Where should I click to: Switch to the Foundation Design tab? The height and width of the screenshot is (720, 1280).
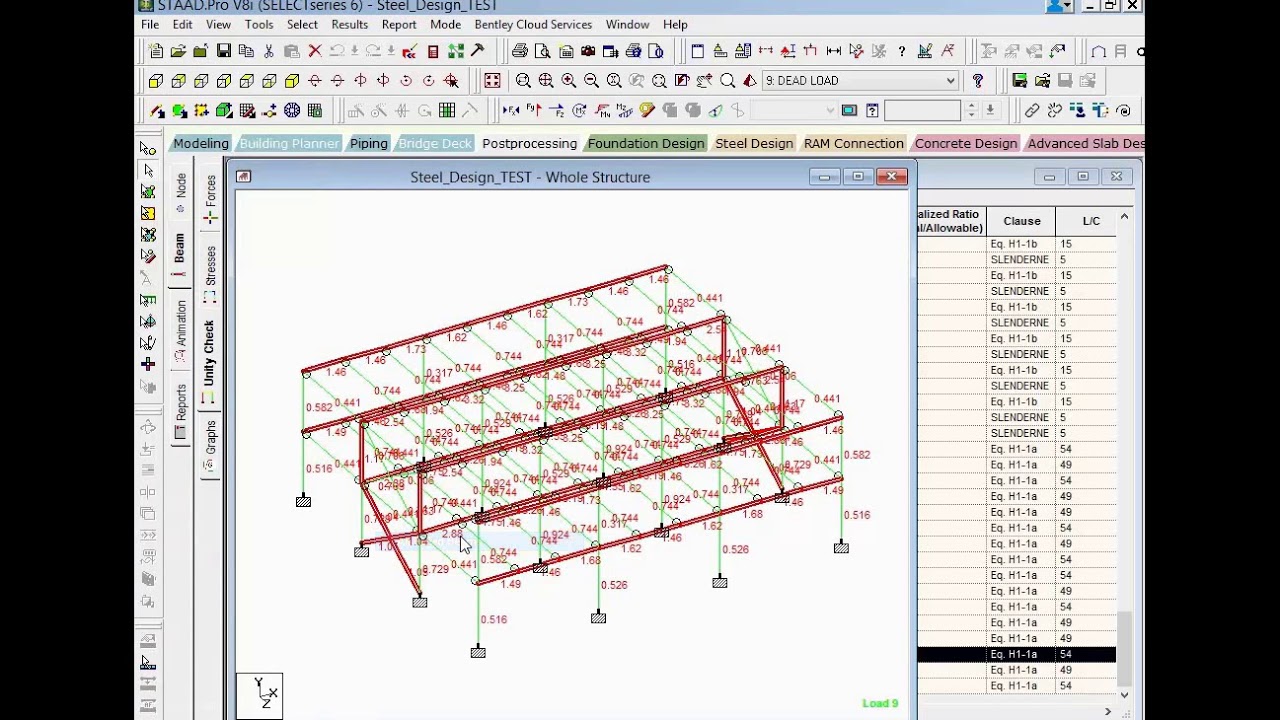tap(646, 143)
